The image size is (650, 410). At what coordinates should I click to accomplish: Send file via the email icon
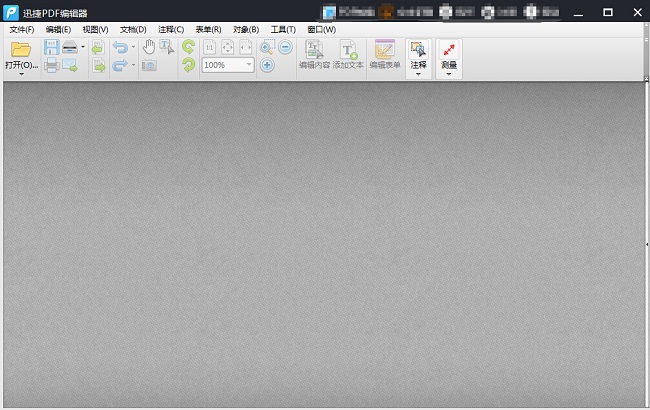70,65
